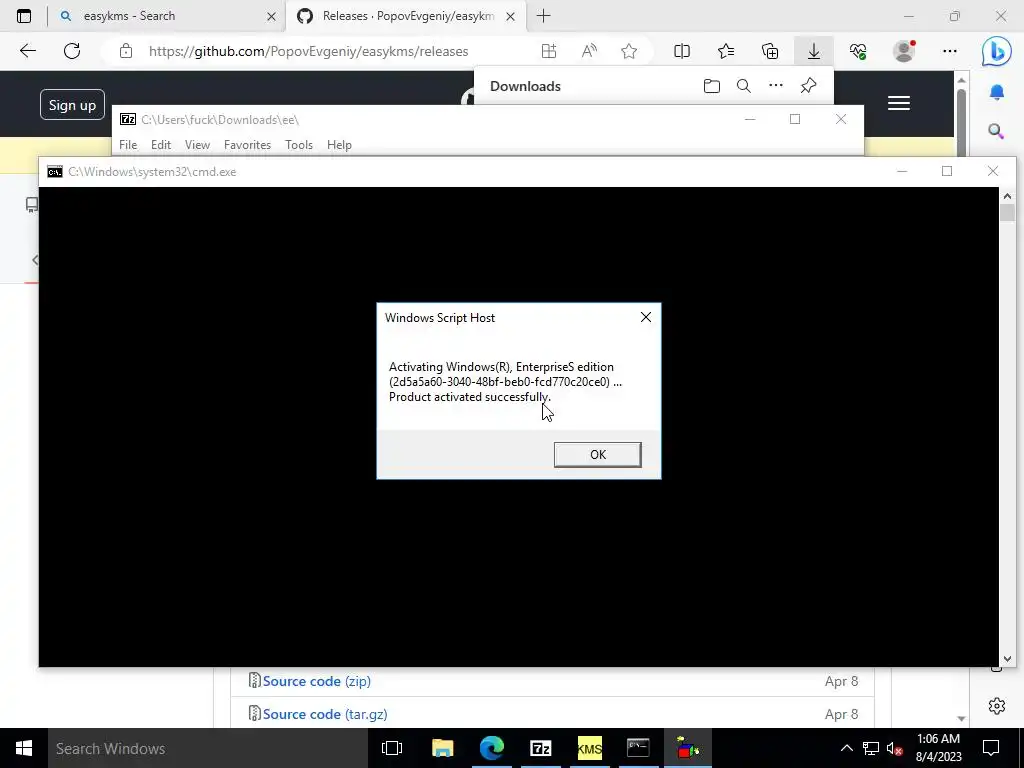1024x768 pixels.
Task: Open the Edge apps icon in address bar
Action: pyautogui.click(x=549, y=51)
